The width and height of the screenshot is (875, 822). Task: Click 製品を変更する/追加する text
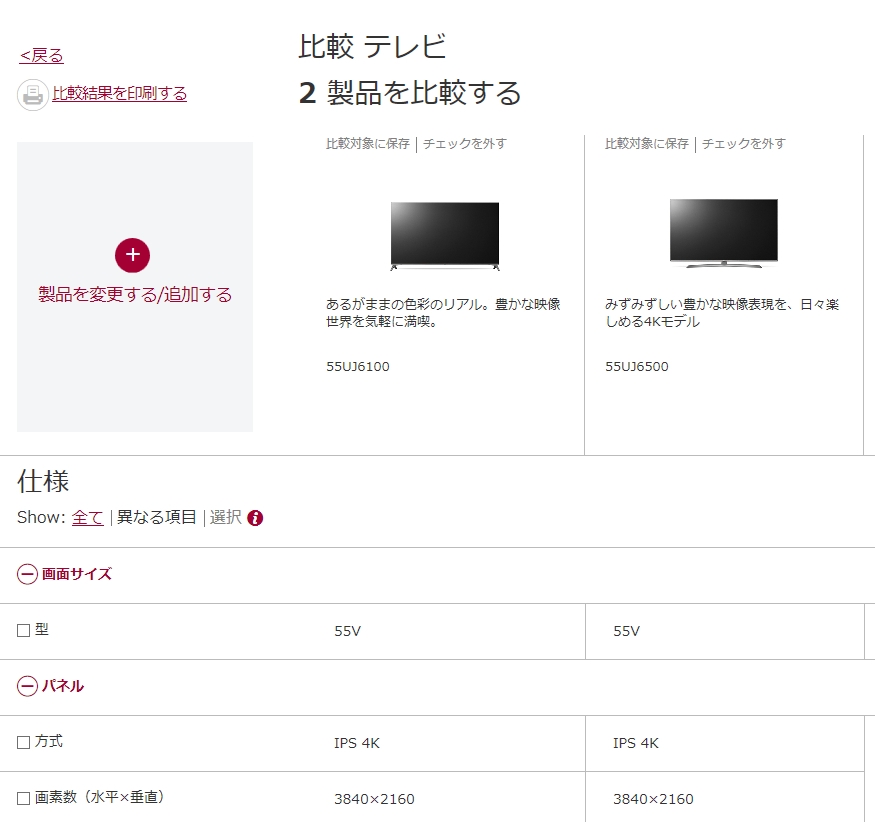[135, 294]
